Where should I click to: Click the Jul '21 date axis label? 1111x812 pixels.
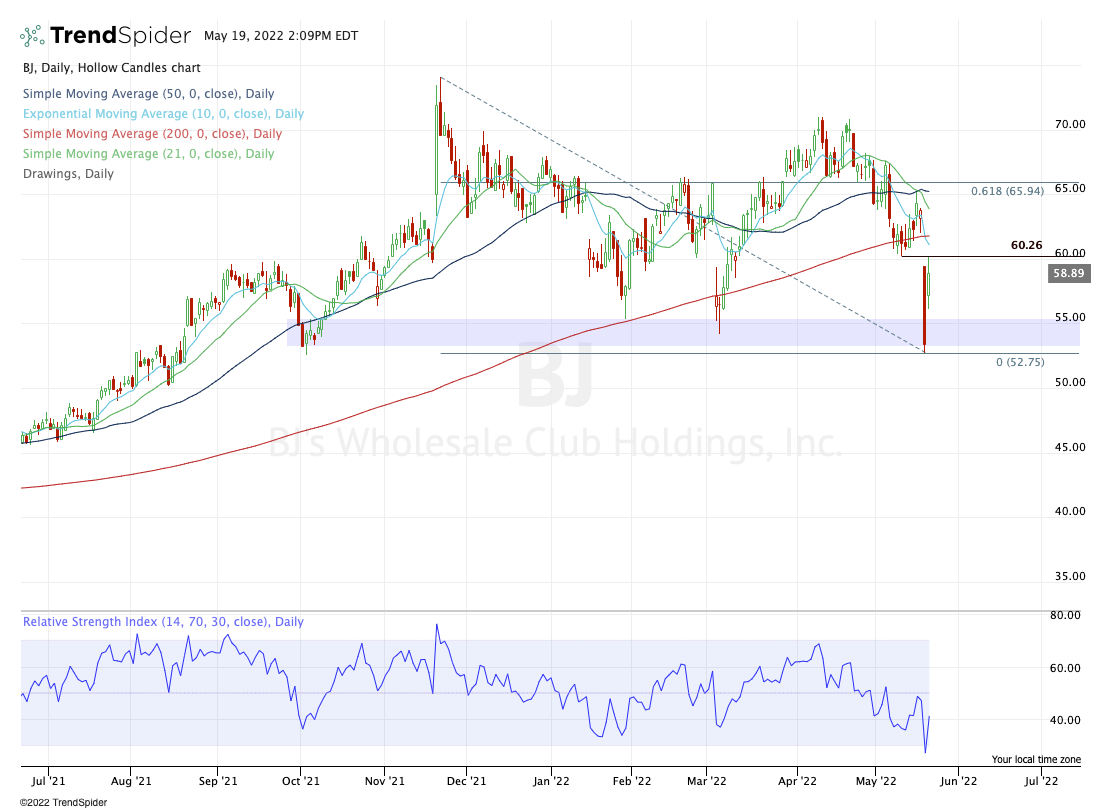point(49,781)
